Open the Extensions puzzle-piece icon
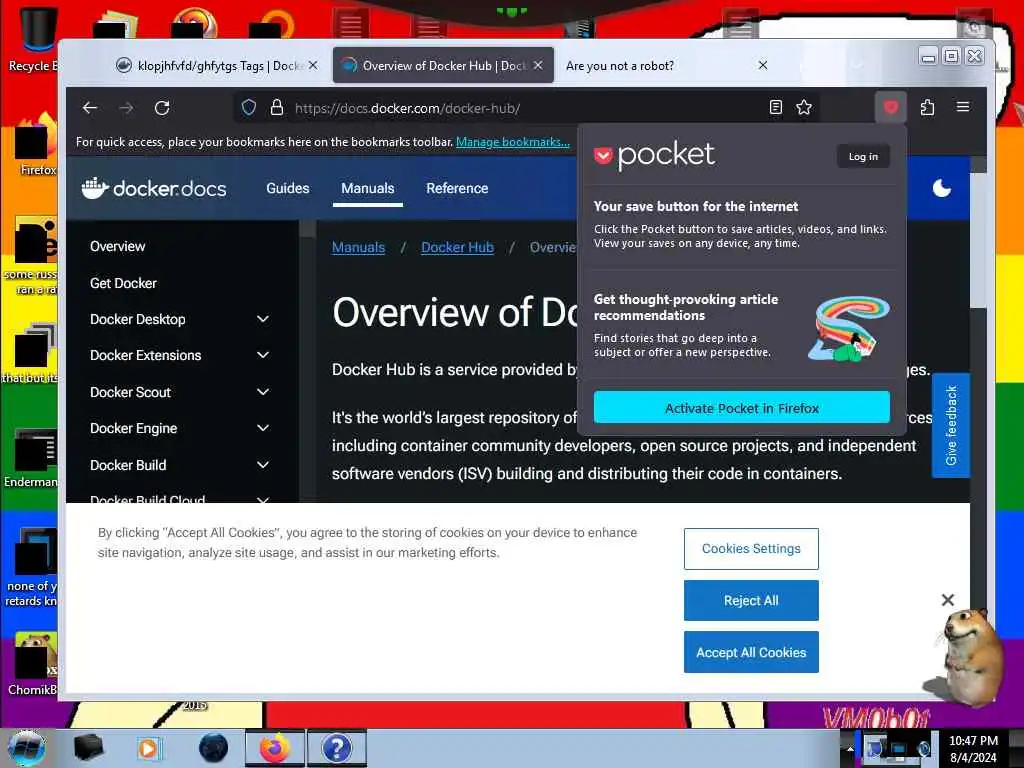This screenshot has height=768, width=1024. pos(927,107)
